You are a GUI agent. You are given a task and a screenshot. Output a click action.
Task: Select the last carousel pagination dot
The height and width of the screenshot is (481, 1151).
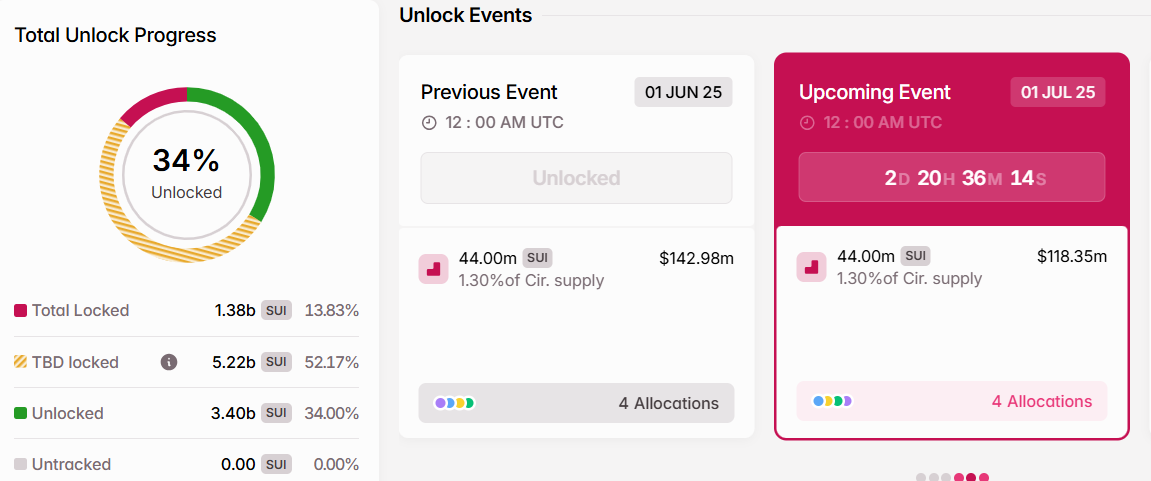[x=984, y=477]
